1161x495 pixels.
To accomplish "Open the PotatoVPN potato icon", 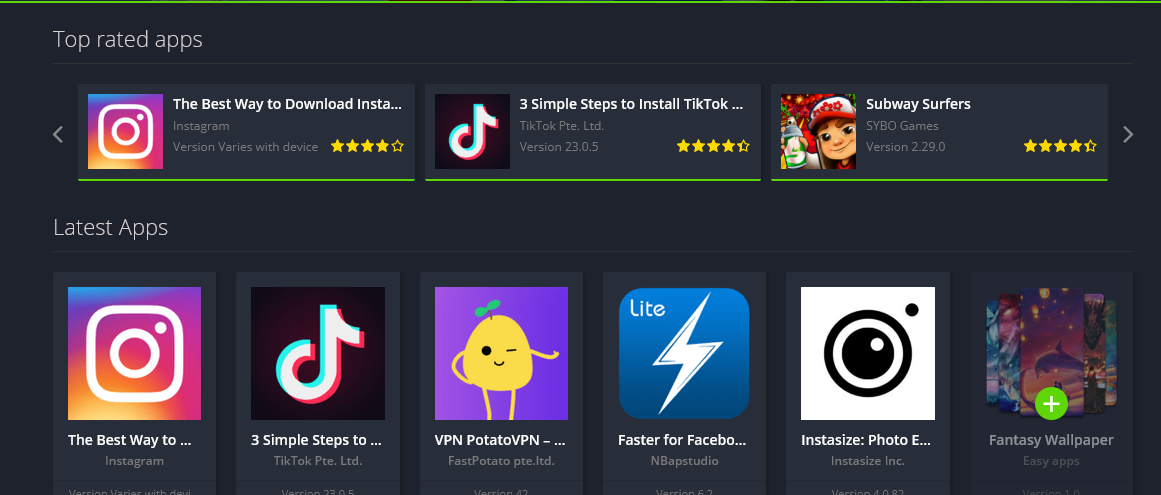I will tap(501, 354).
